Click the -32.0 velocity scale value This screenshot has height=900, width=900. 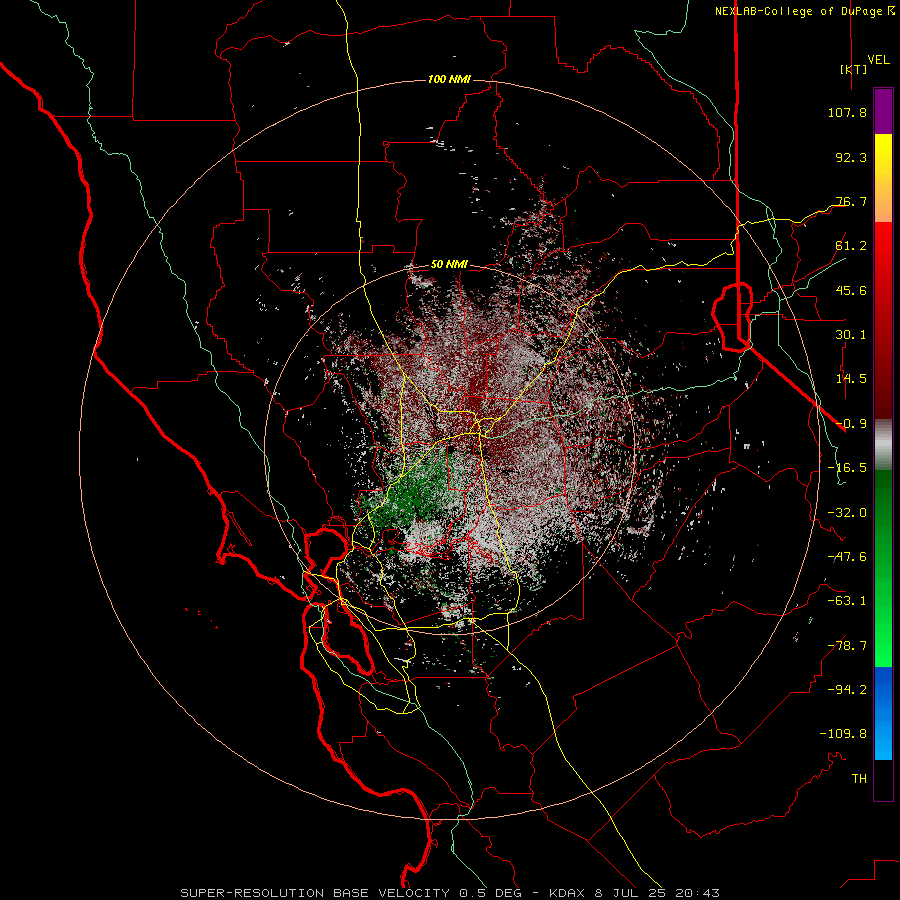847,513
